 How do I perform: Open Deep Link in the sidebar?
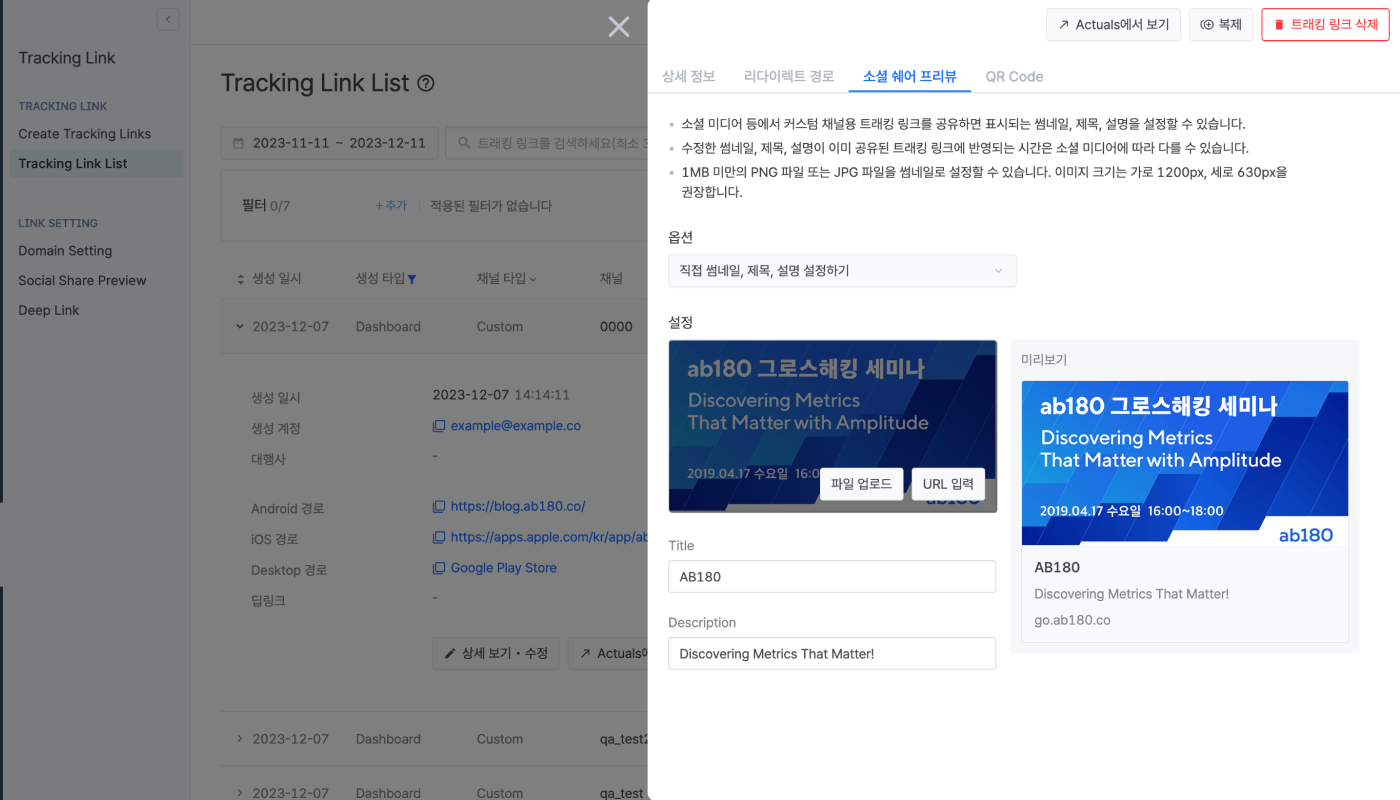click(x=49, y=310)
